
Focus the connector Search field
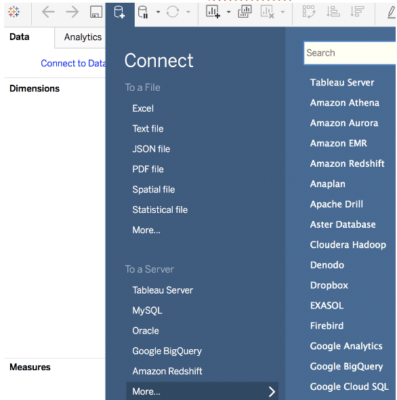click(x=350, y=53)
